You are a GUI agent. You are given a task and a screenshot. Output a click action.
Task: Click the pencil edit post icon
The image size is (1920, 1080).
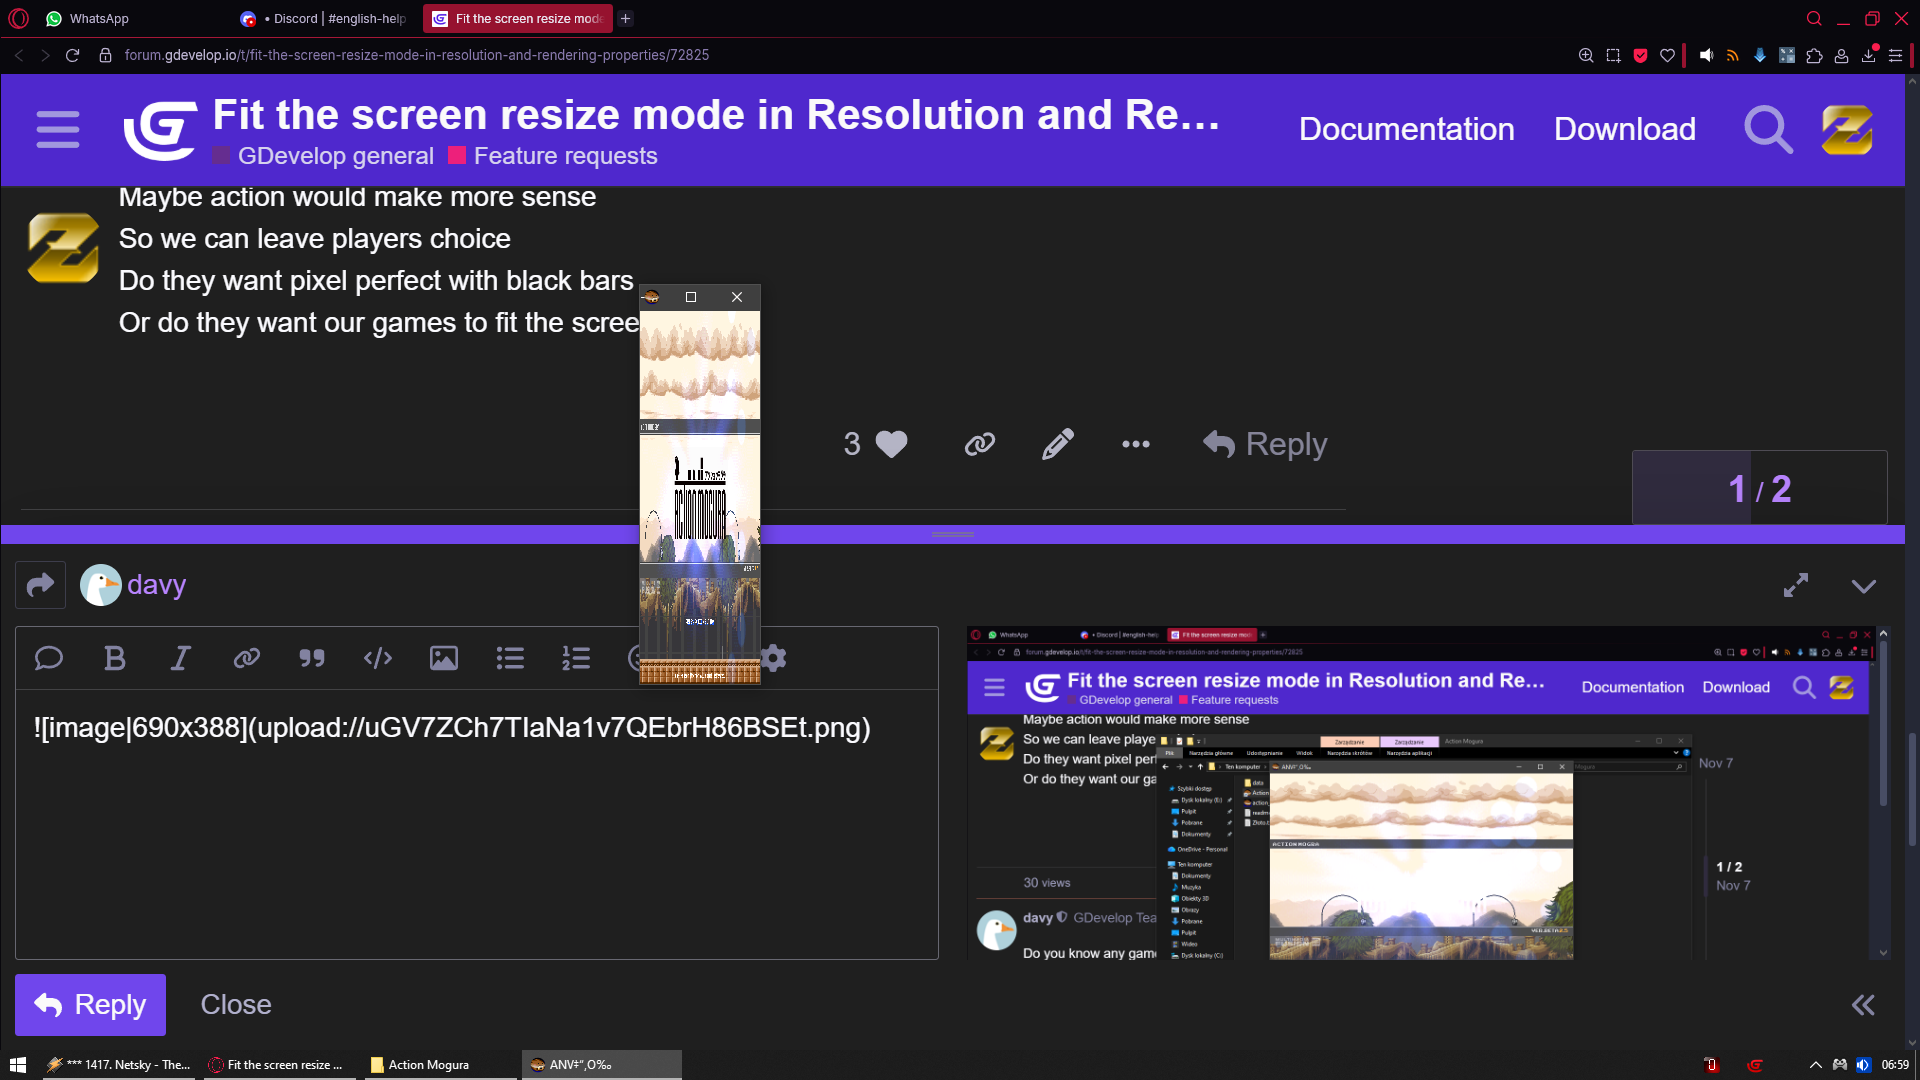pyautogui.click(x=1058, y=444)
